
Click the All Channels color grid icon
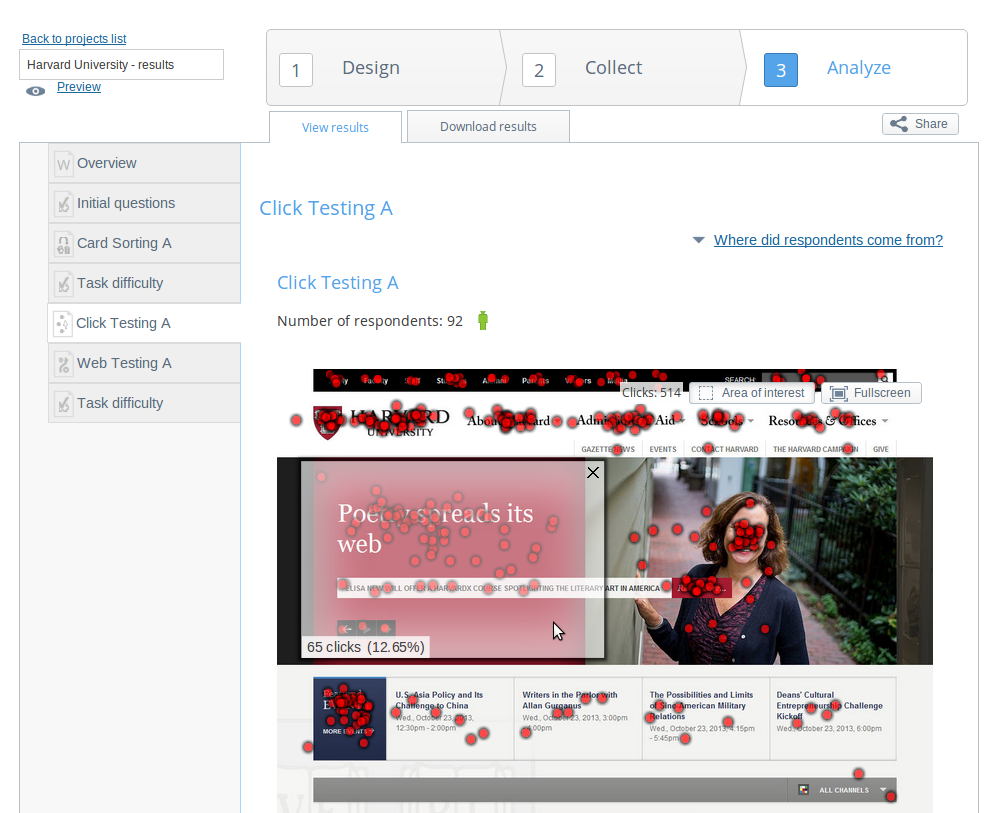click(804, 789)
